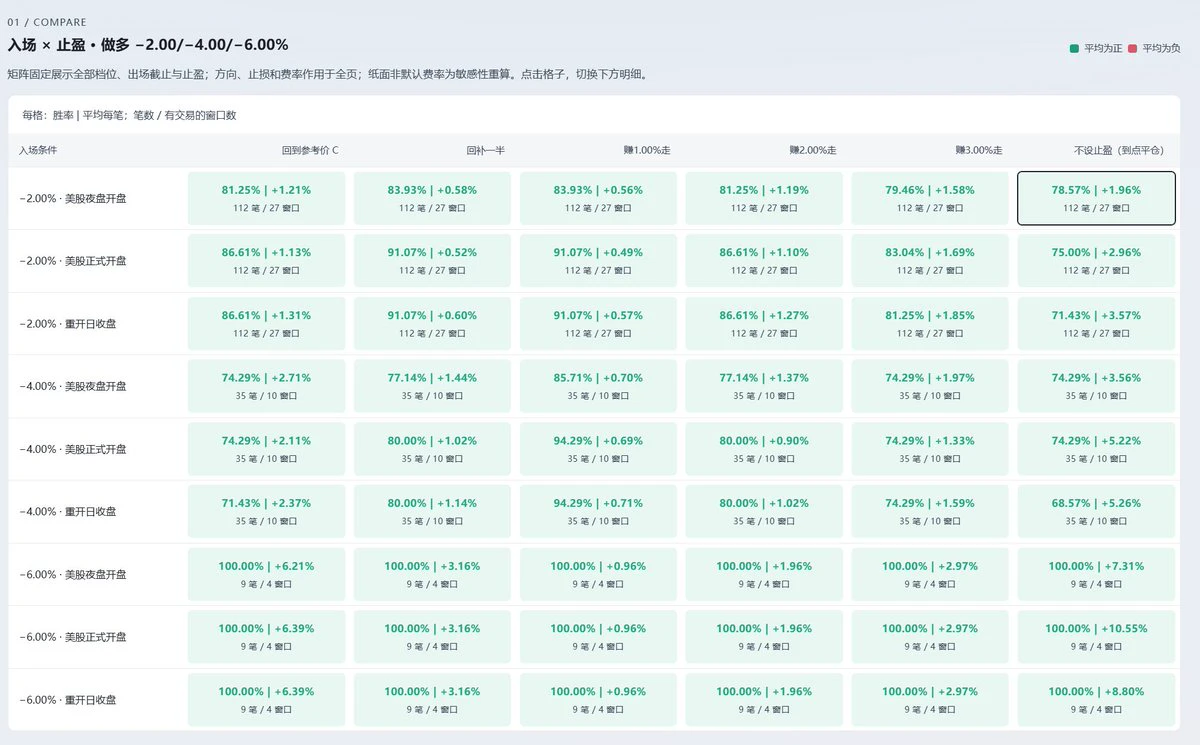Click the 回补一半 column header
Image resolution: width=1200 pixels, height=745 pixels.
485,150
